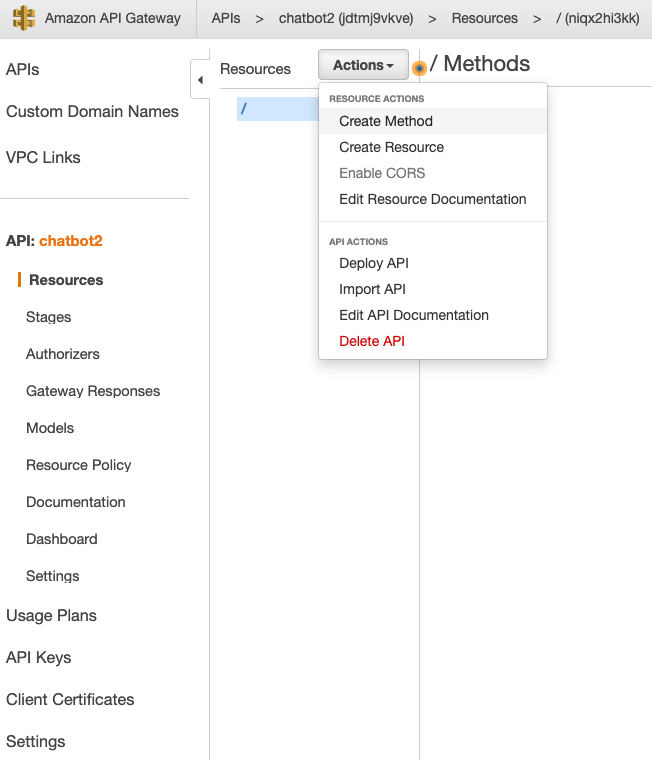
Task: Click chatbot2 (jdtmj9vkve) breadcrumb link
Action: pos(346,18)
